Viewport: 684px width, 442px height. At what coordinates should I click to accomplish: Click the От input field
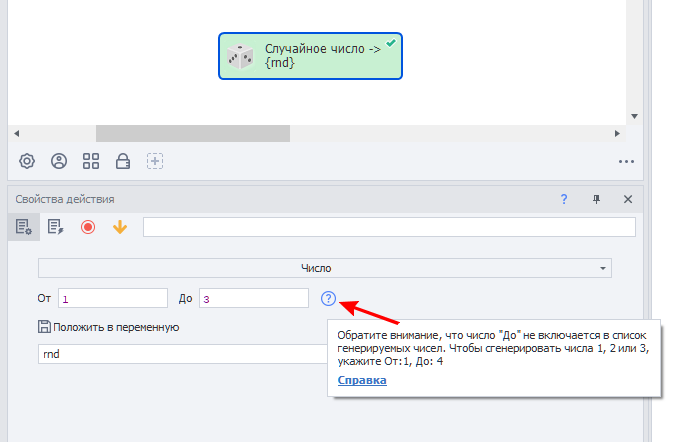coord(113,298)
